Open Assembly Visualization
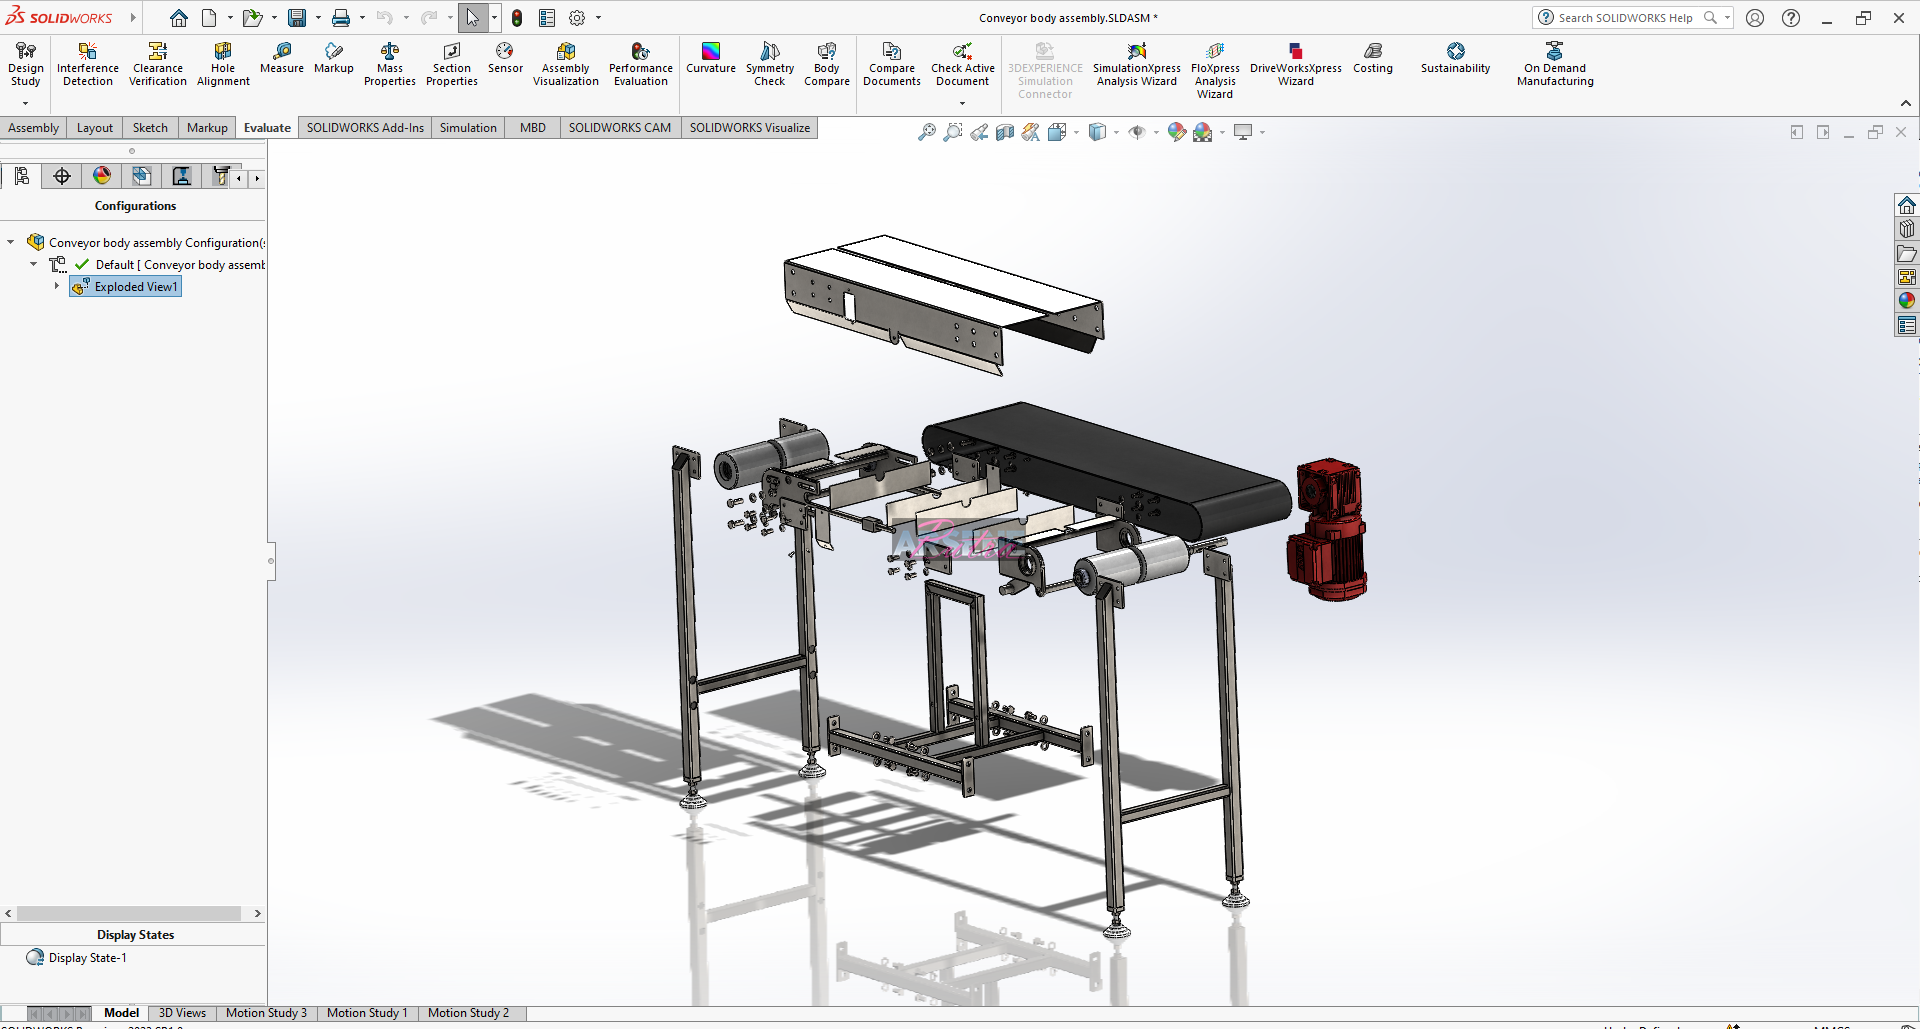The image size is (1920, 1029). [x=566, y=64]
